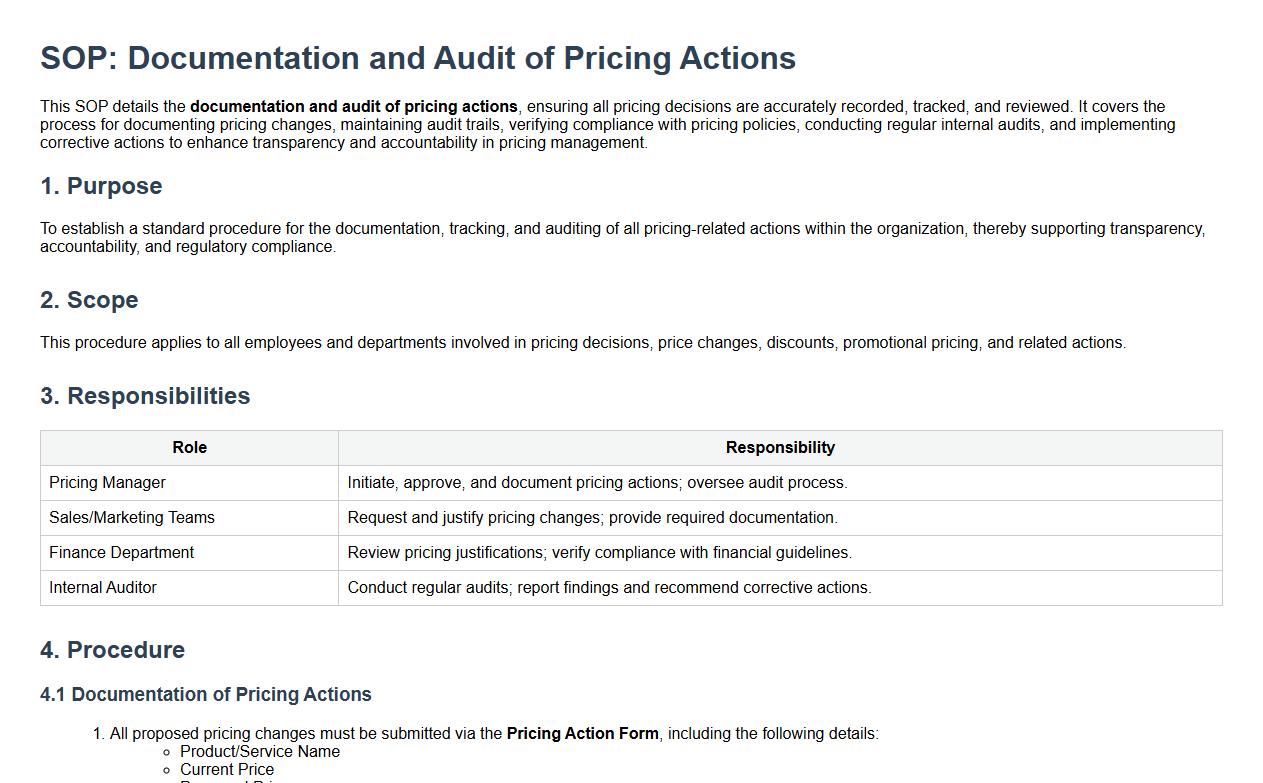Click the 'Role' table column header
This screenshot has width=1263, height=783.
[x=189, y=448]
